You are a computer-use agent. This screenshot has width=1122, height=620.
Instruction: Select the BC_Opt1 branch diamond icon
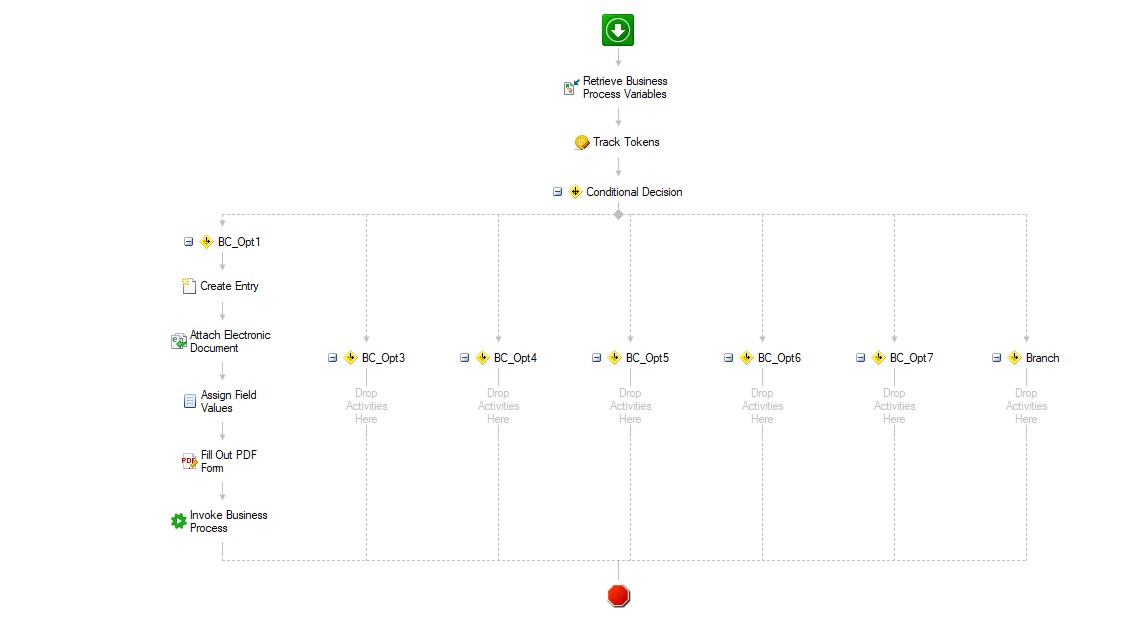click(x=207, y=242)
